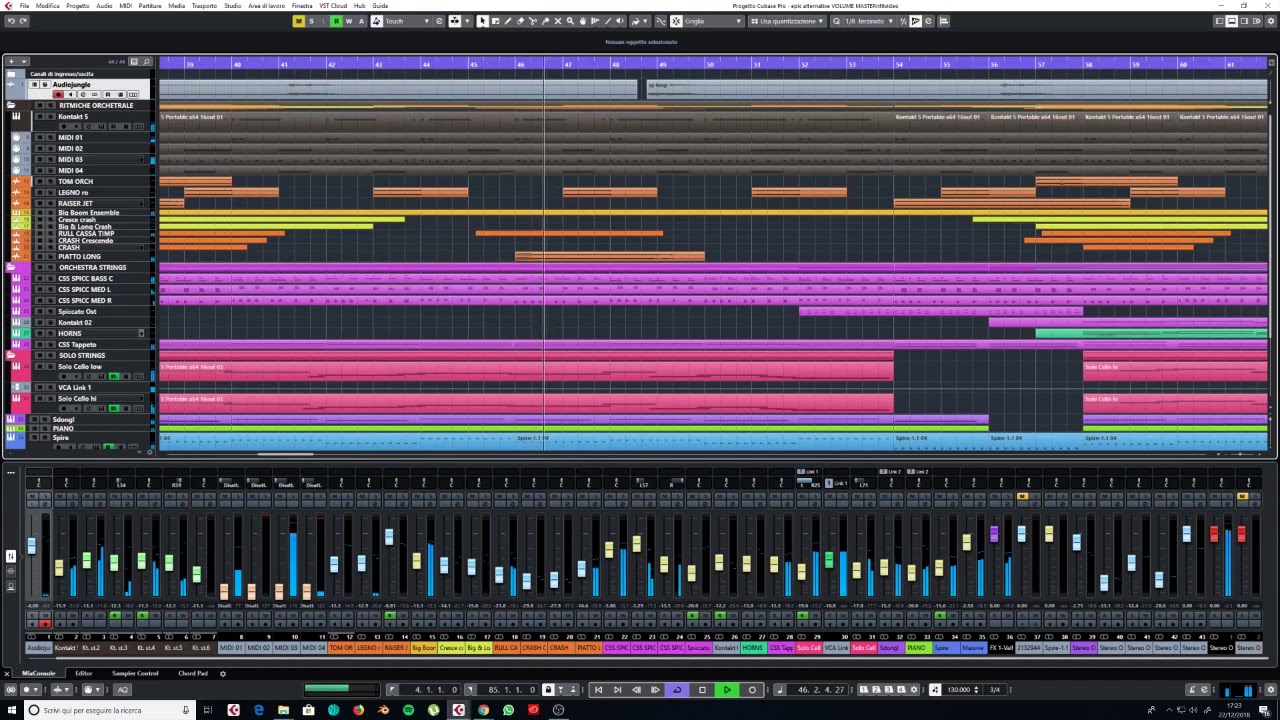Solo the Audiojungle track

pos(45,85)
